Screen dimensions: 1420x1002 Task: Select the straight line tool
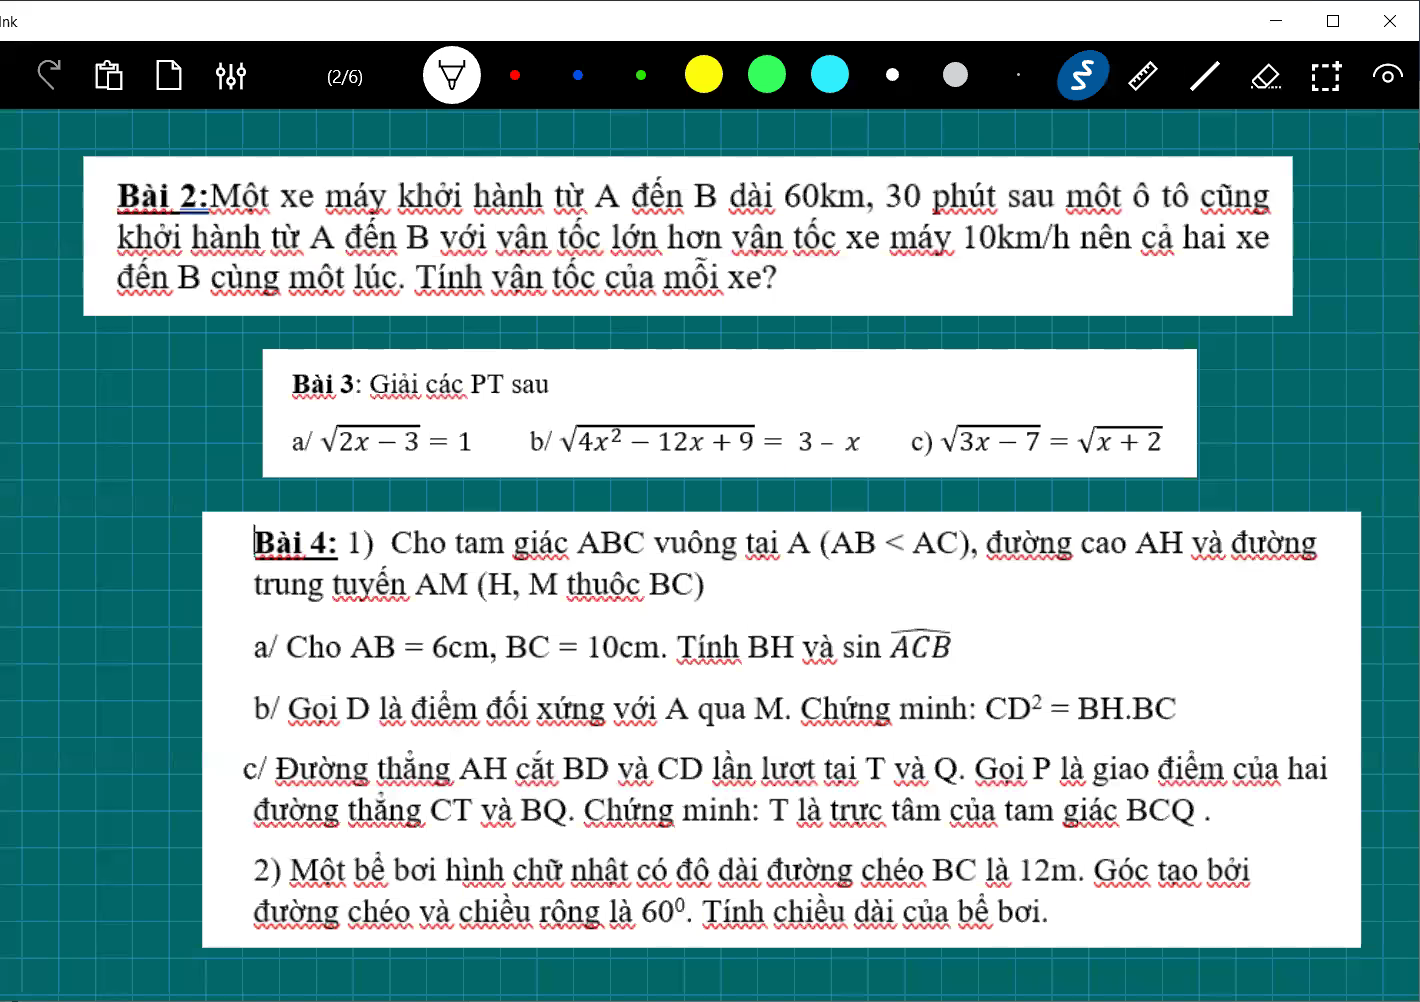coord(1205,75)
